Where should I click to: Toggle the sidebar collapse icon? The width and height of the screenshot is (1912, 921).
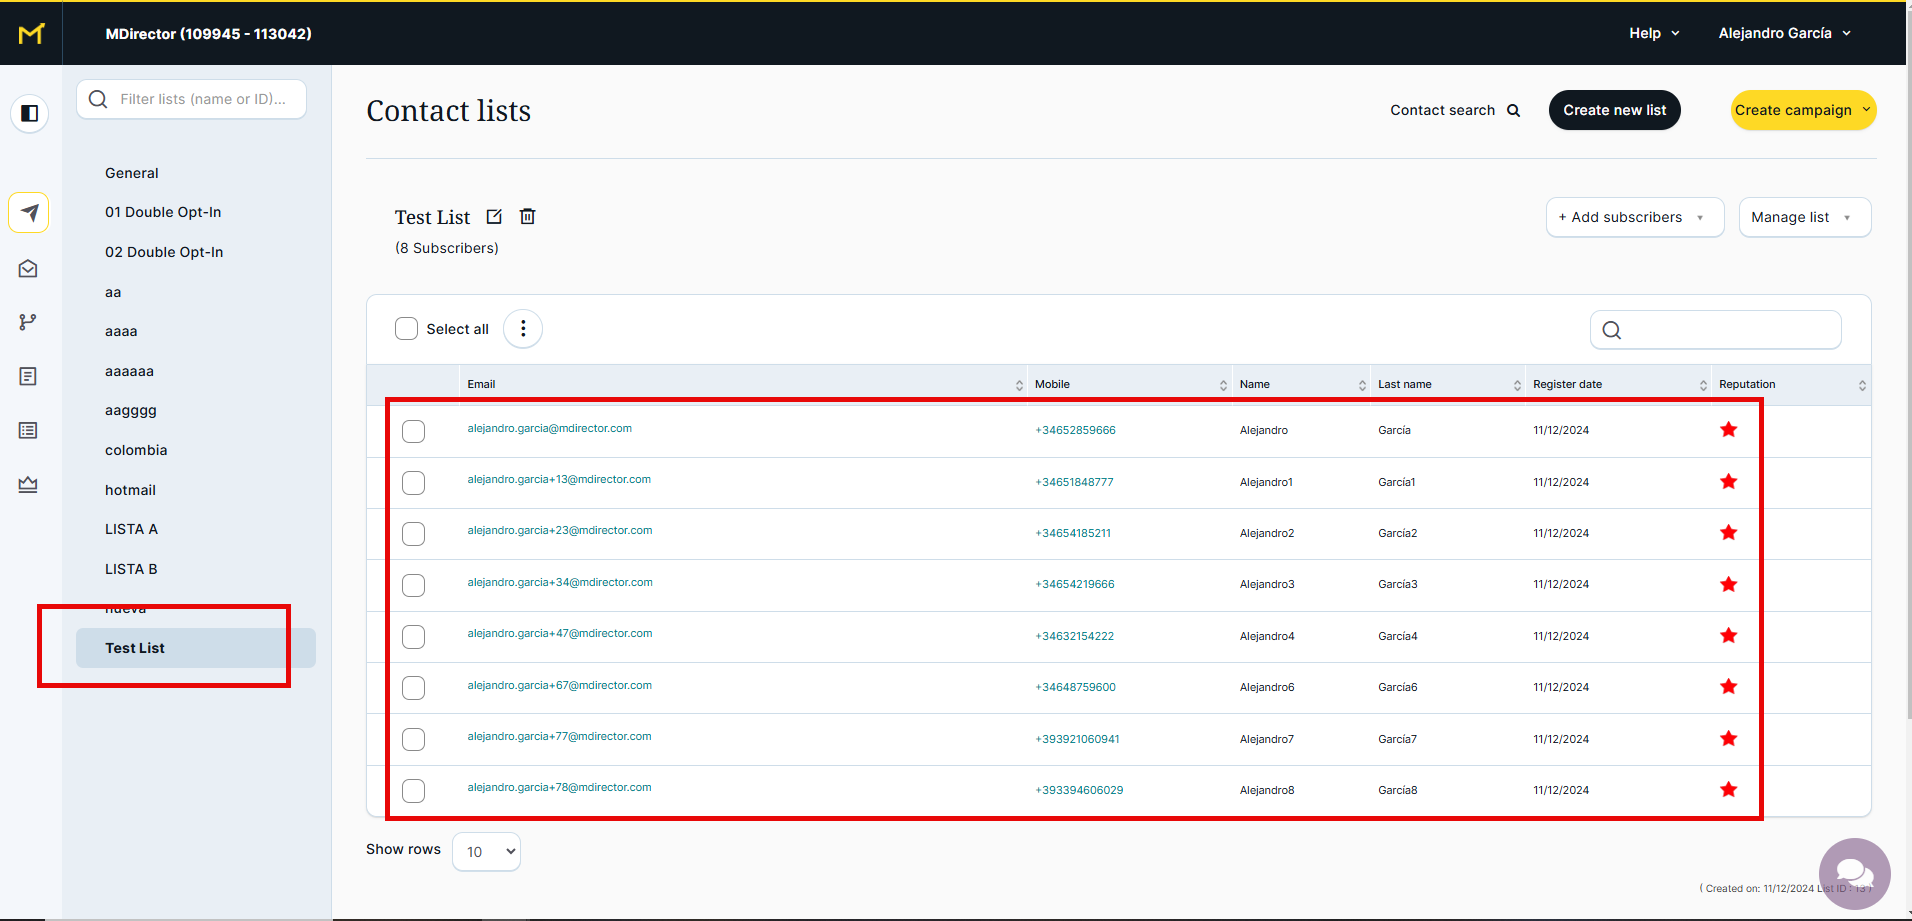point(30,113)
